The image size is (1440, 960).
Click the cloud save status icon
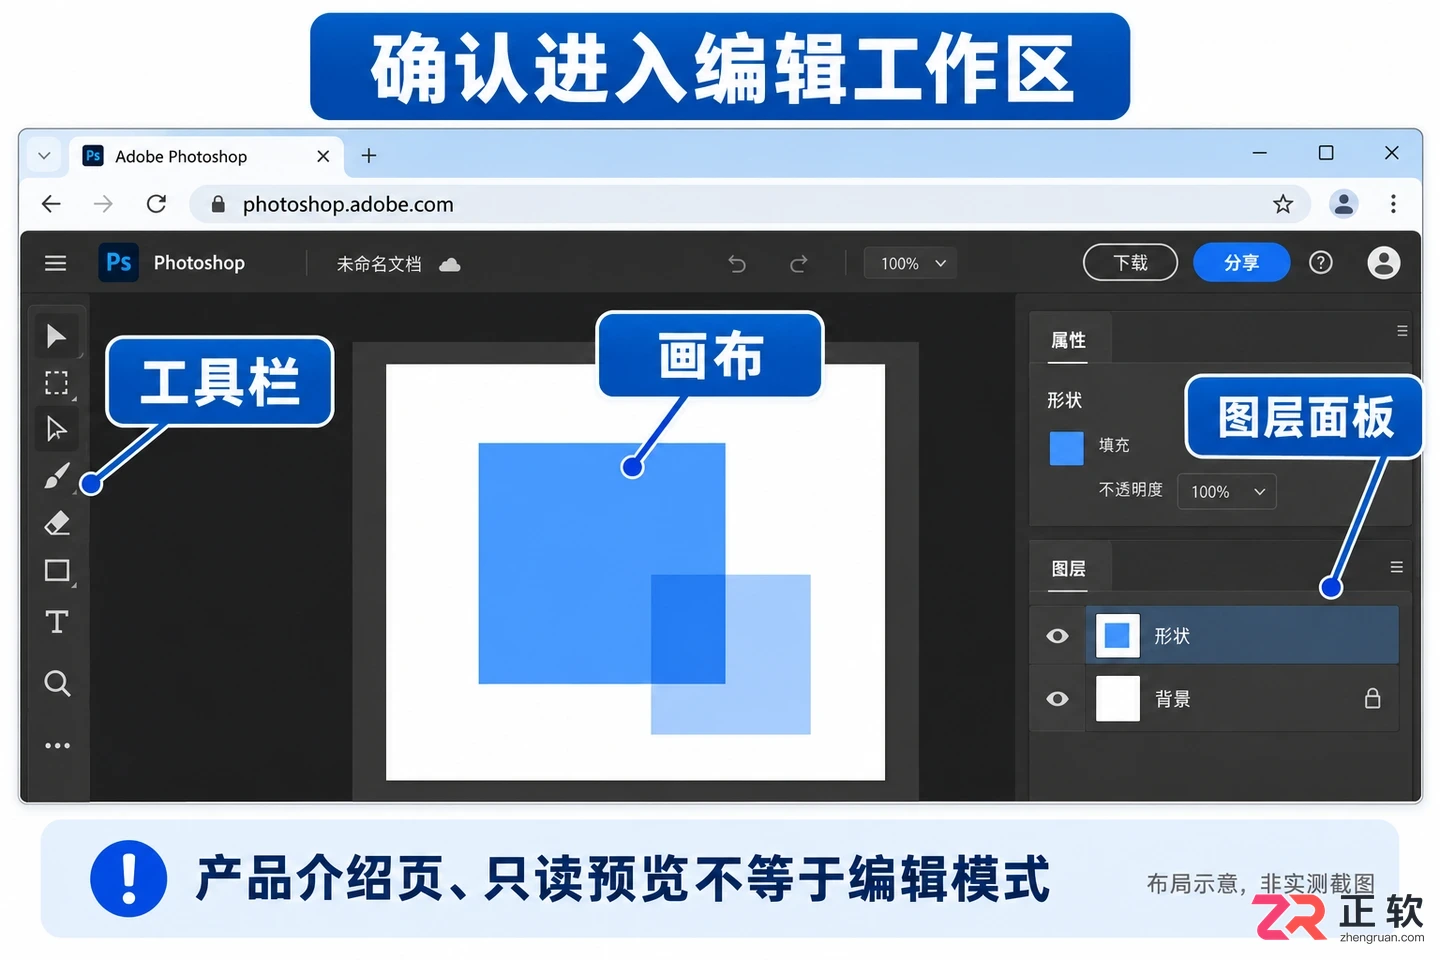pos(450,264)
